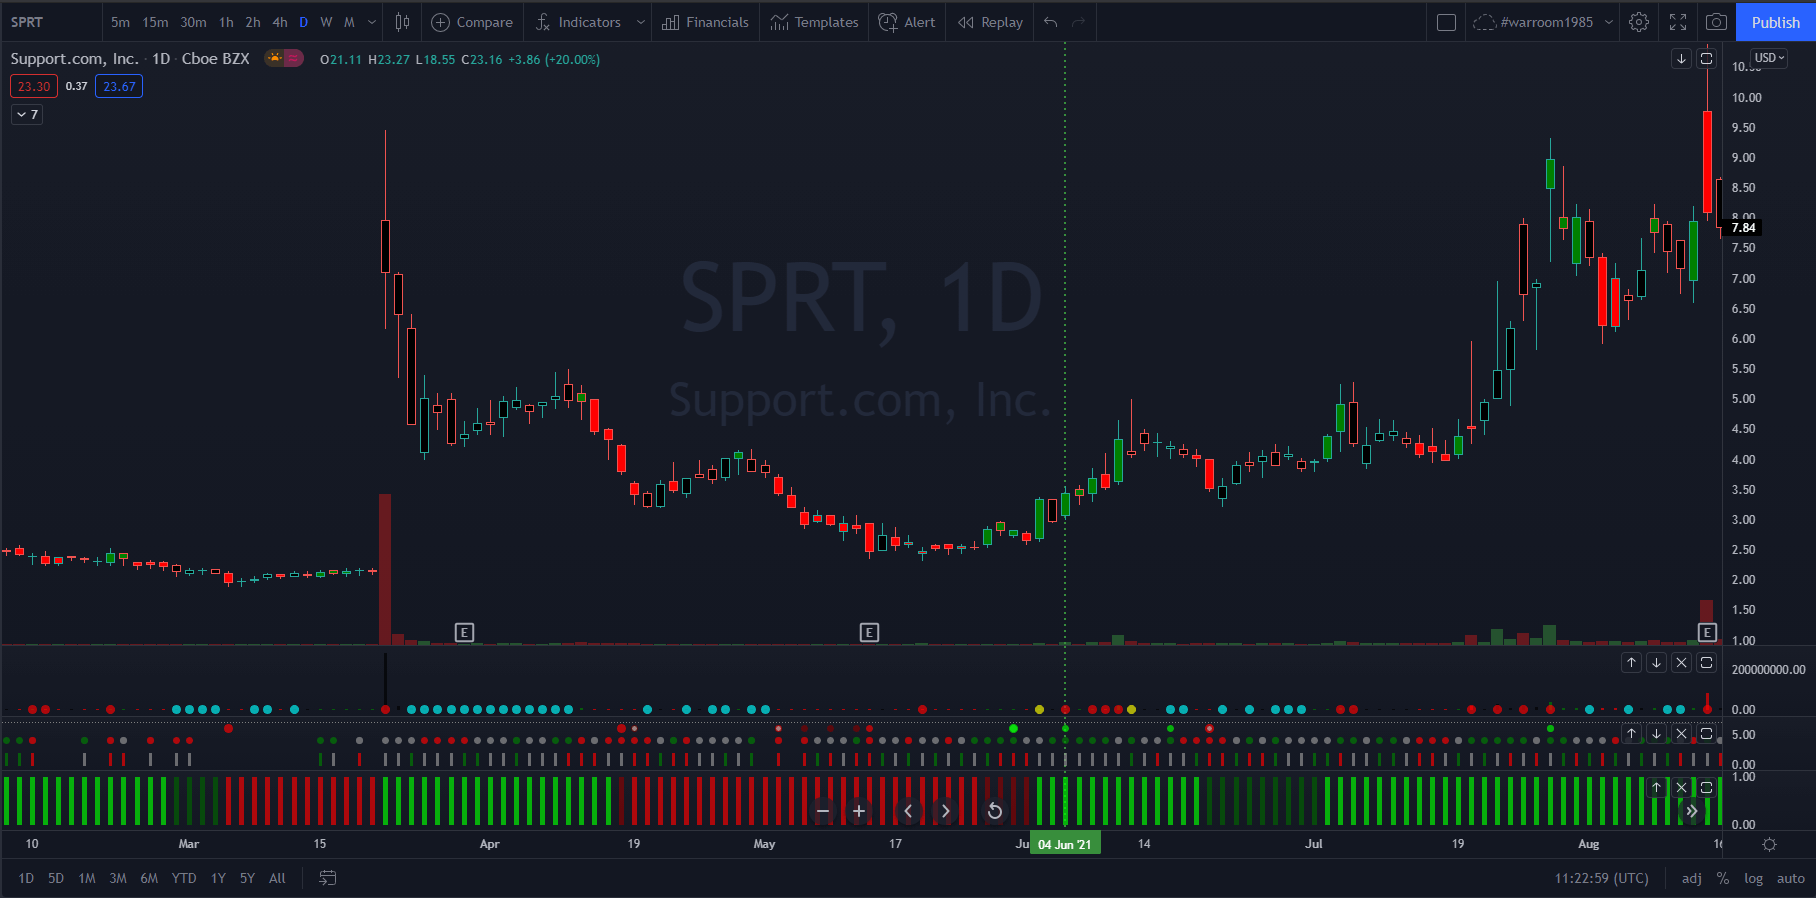Start Bar Replay mode

[990, 22]
